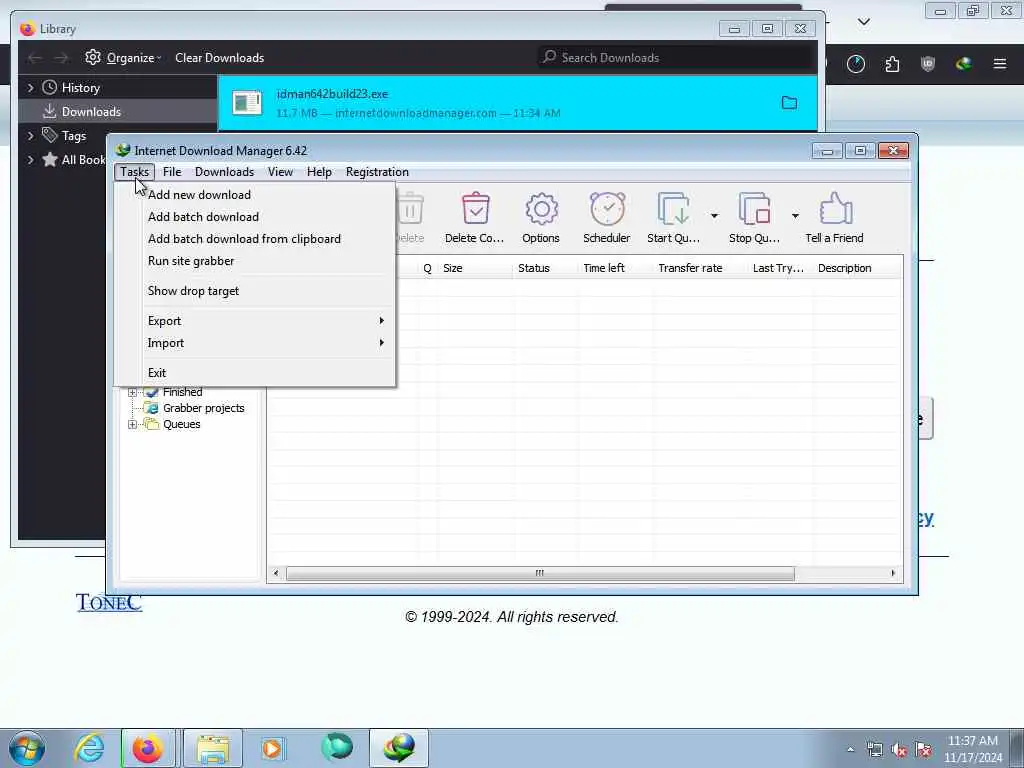Screen dimensions: 1024x768
Task: Choose Add new download
Action: pyautogui.click(x=267, y=195)
